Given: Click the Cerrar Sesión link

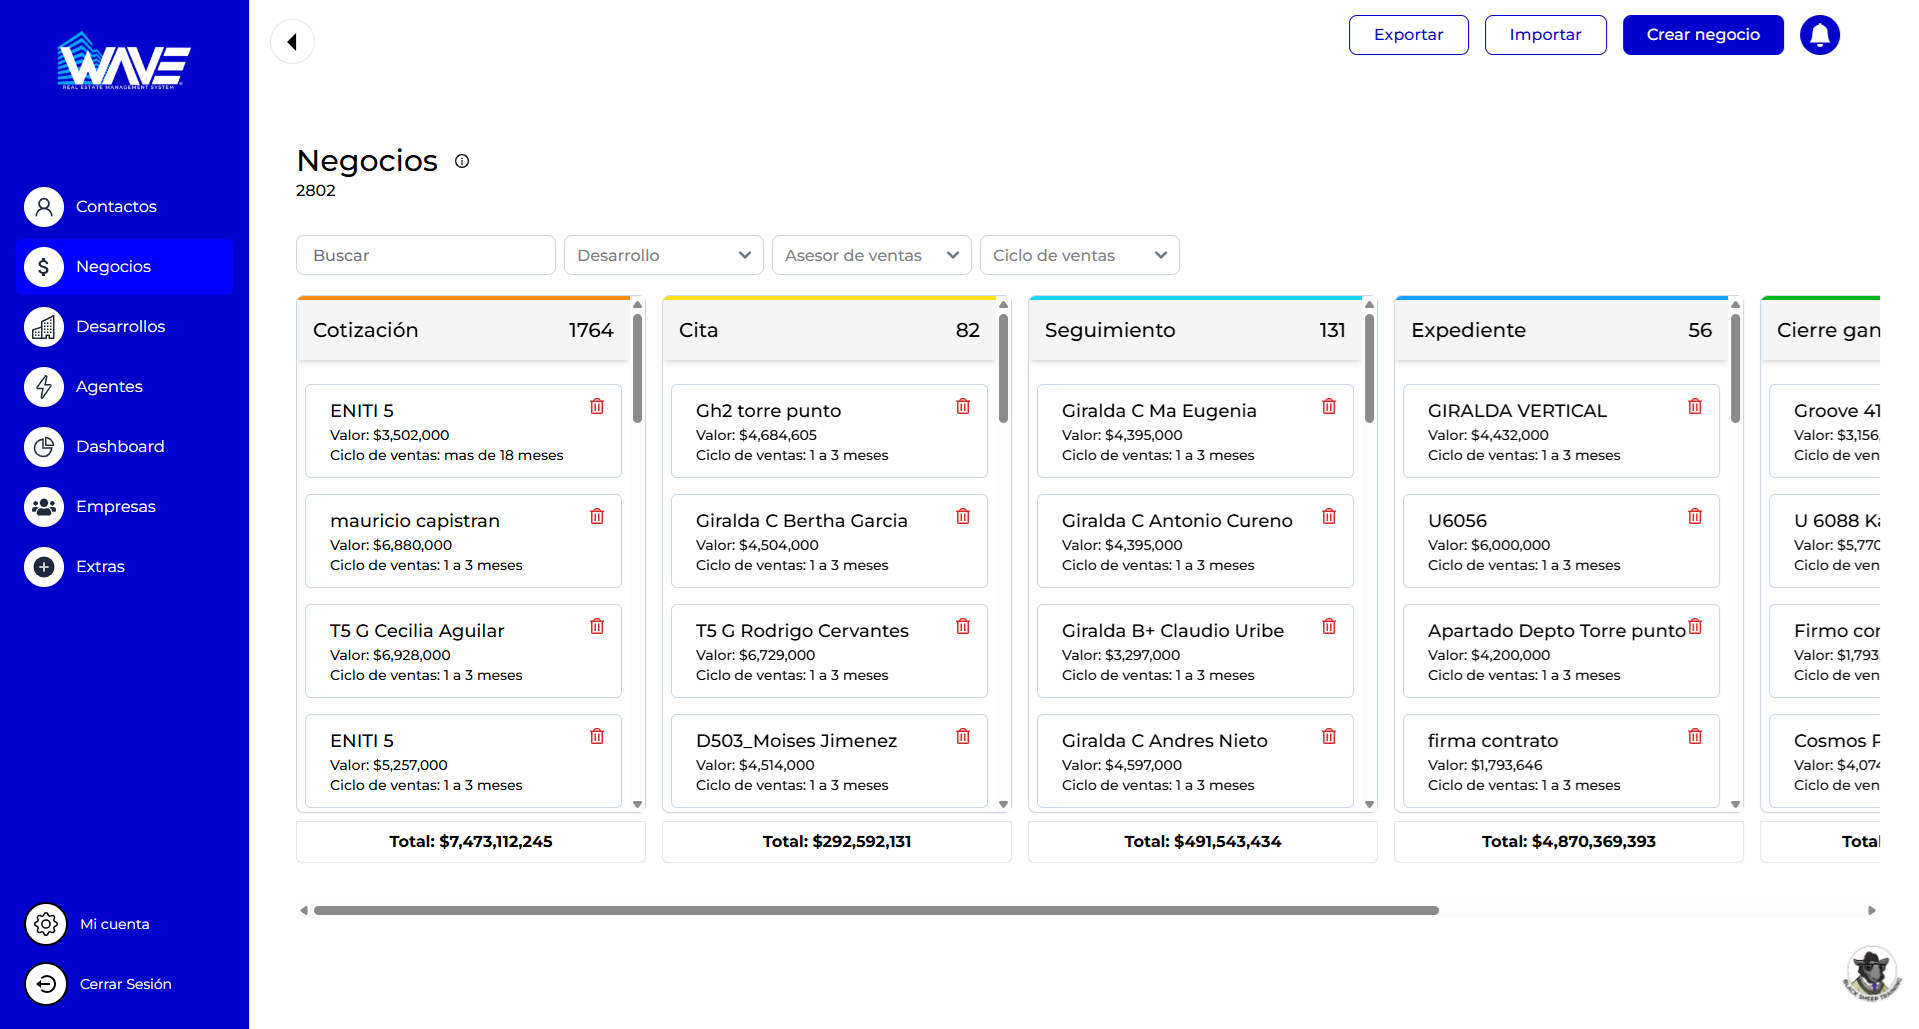Looking at the screenshot, I should point(126,984).
